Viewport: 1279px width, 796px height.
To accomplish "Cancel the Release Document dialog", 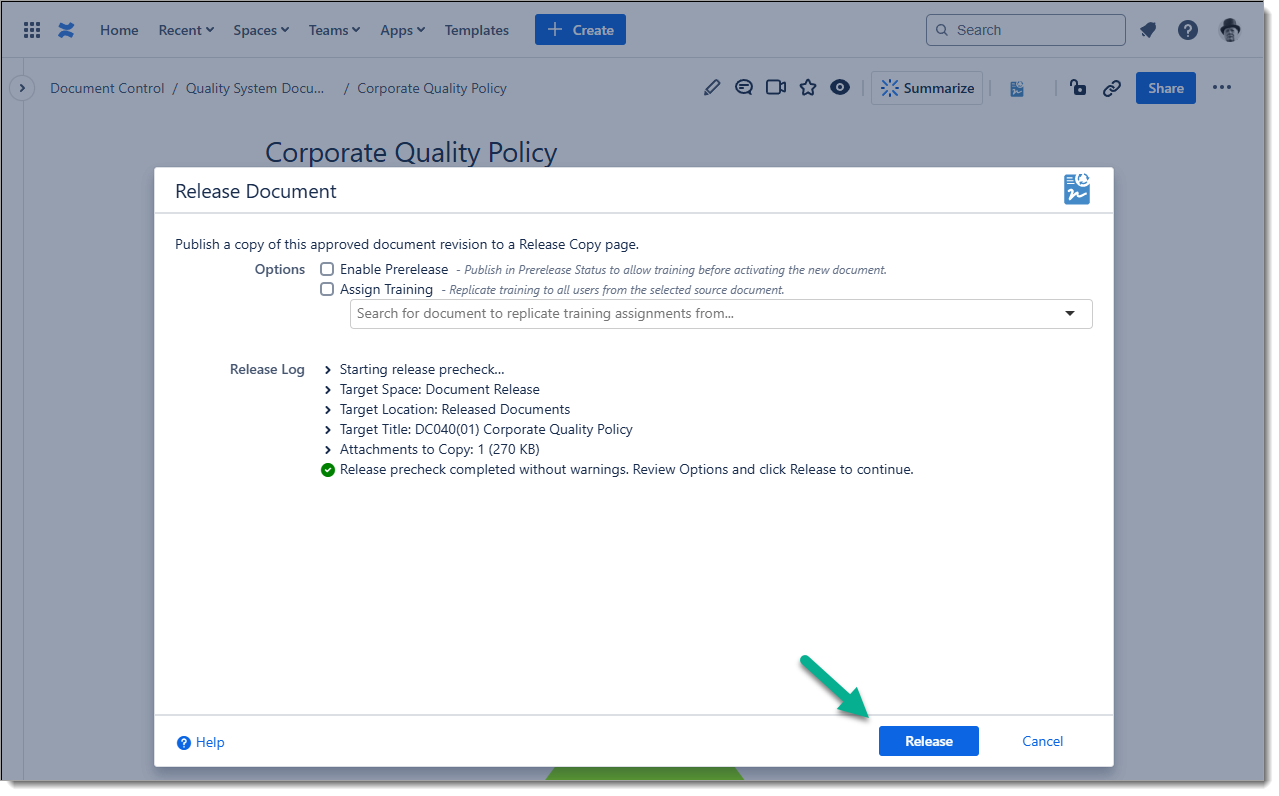I will point(1042,741).
